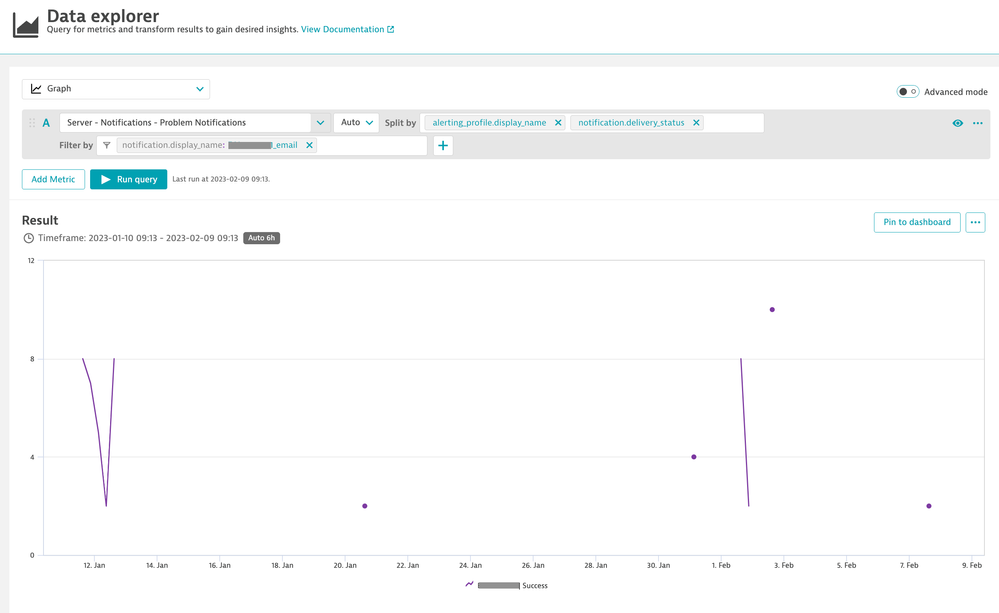Remove alerting_profile.display_name split tag

pyautogui.click(x=558, y=123)
